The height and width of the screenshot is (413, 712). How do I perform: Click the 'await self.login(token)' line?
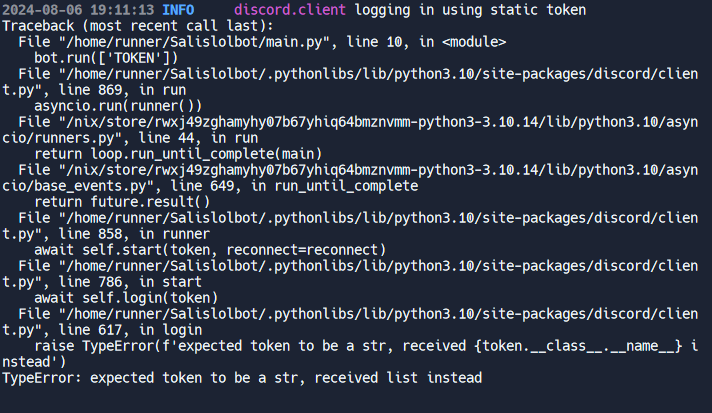coord(126,298)
